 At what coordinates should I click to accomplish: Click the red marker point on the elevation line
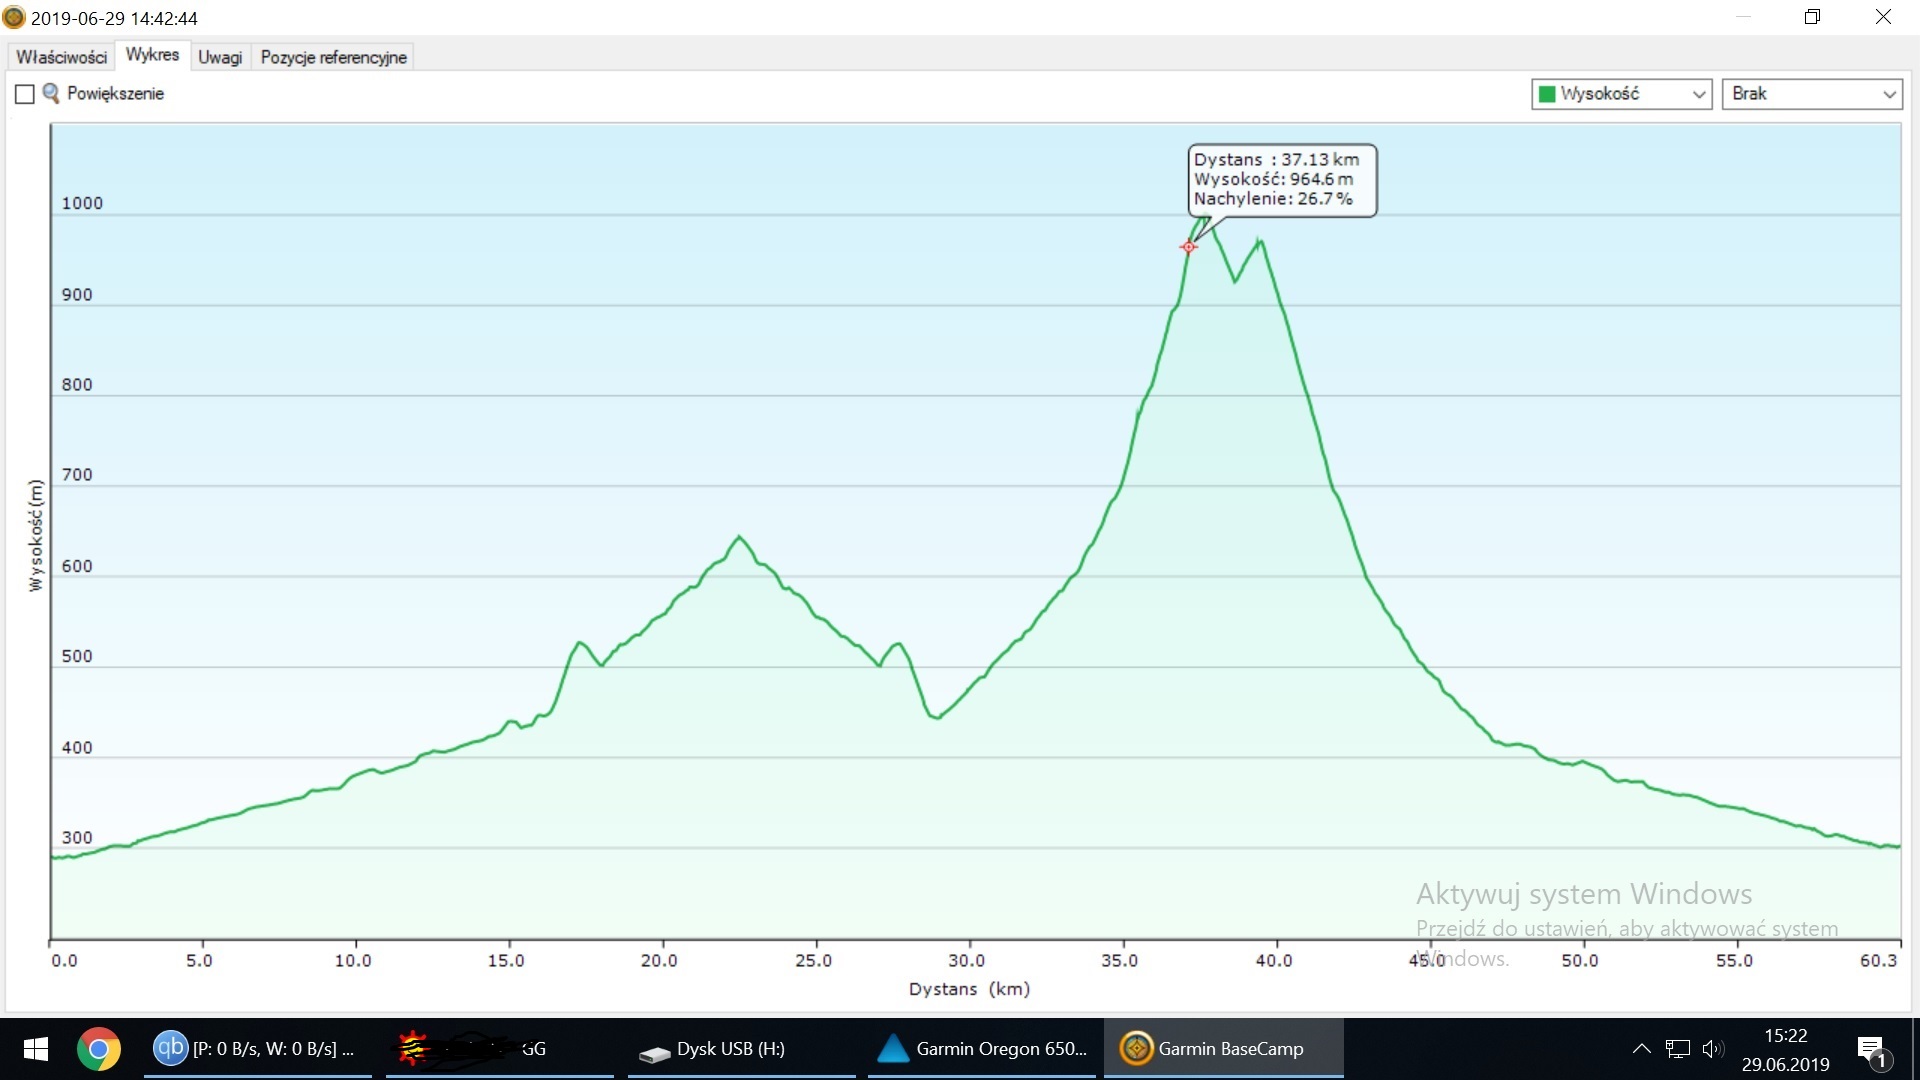point(1188,247)
